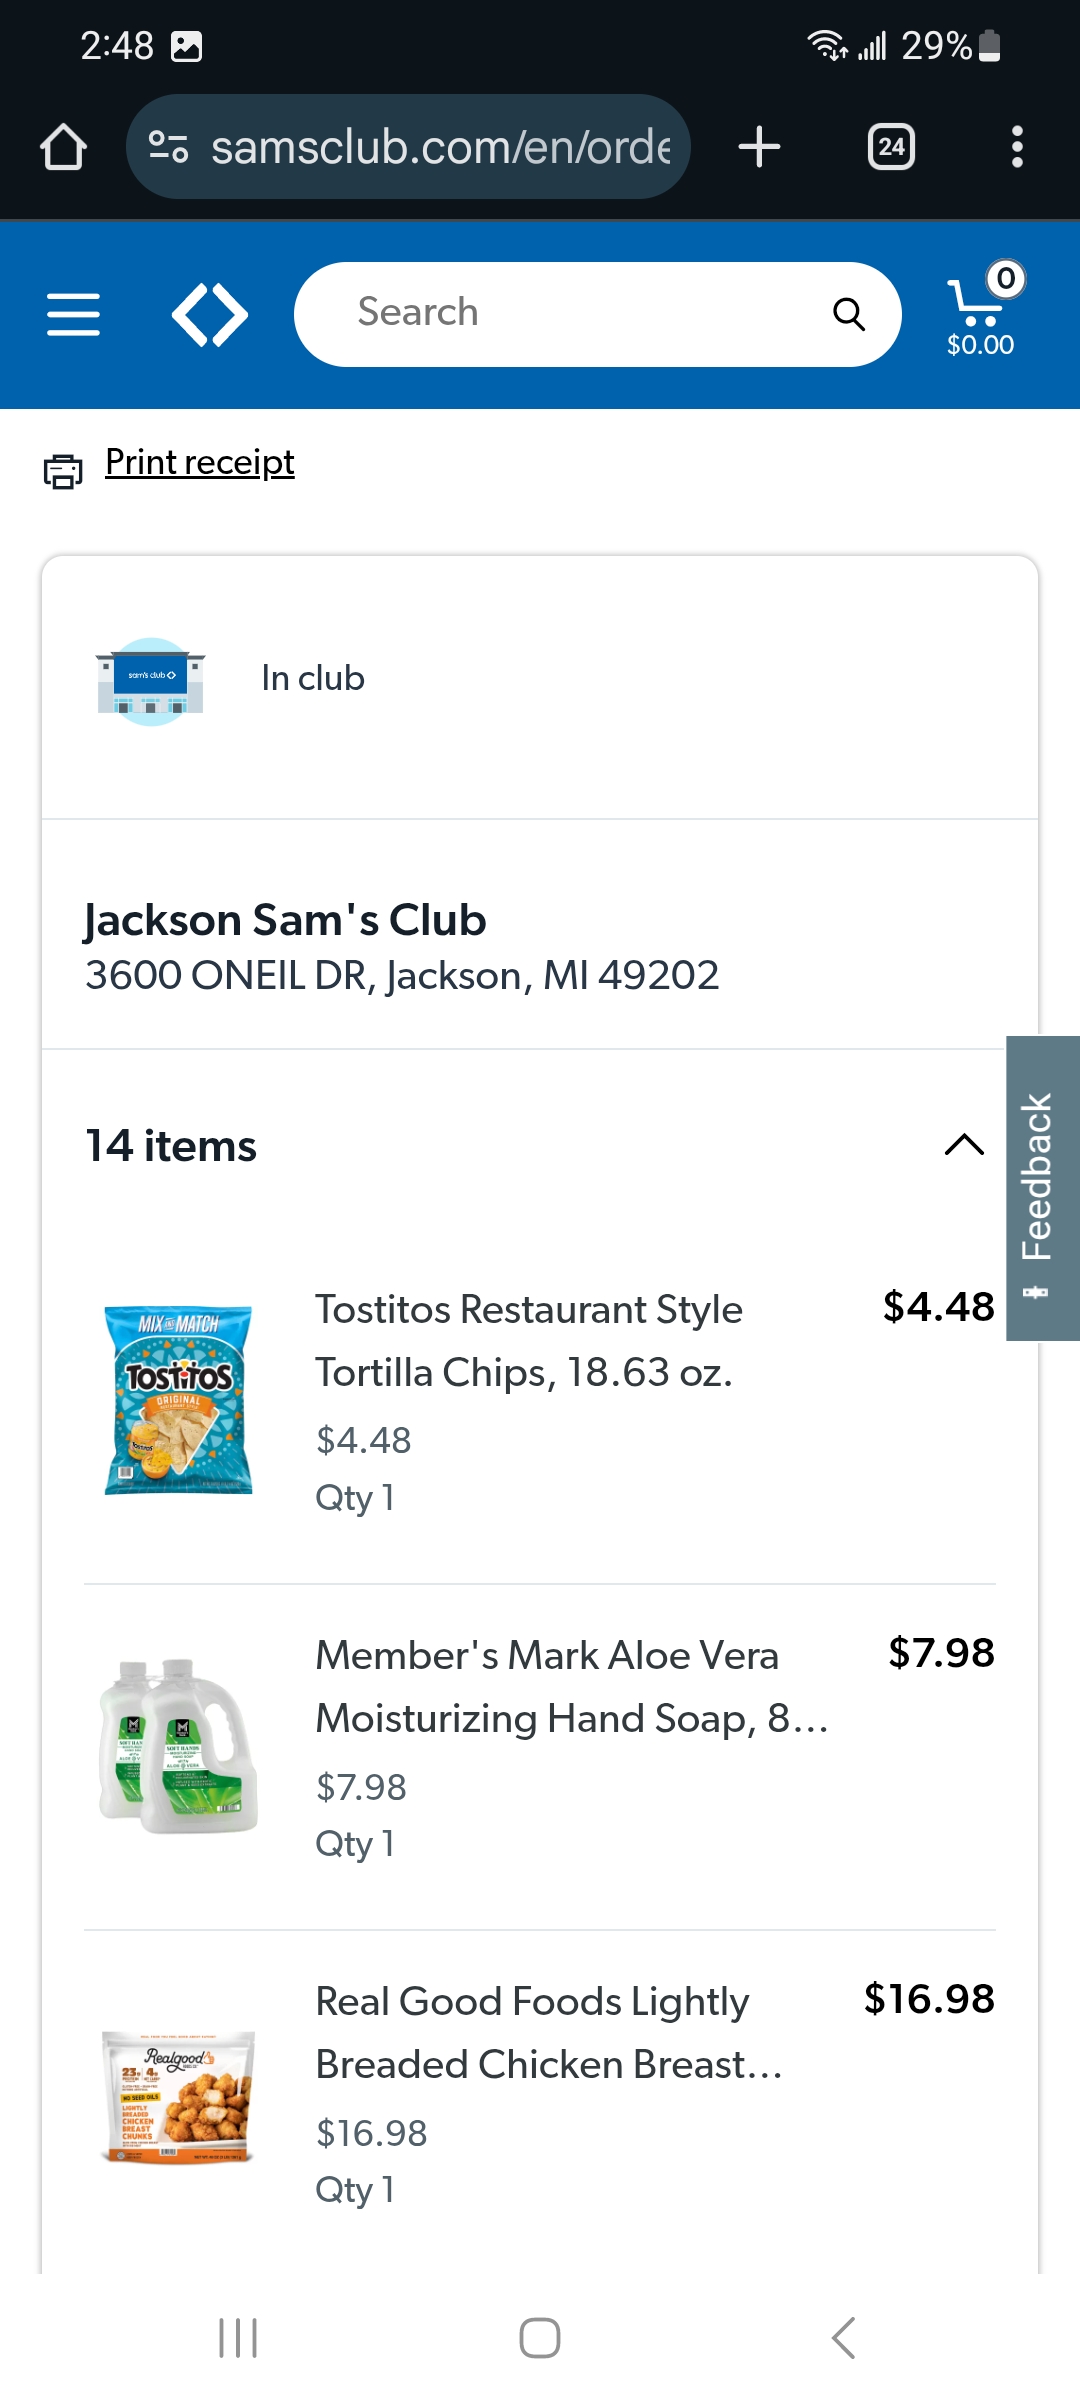Open the Tostitos chips product image
Image resolution: width=1080 pixels, height=2400 pixels.
pos(179,1399)
